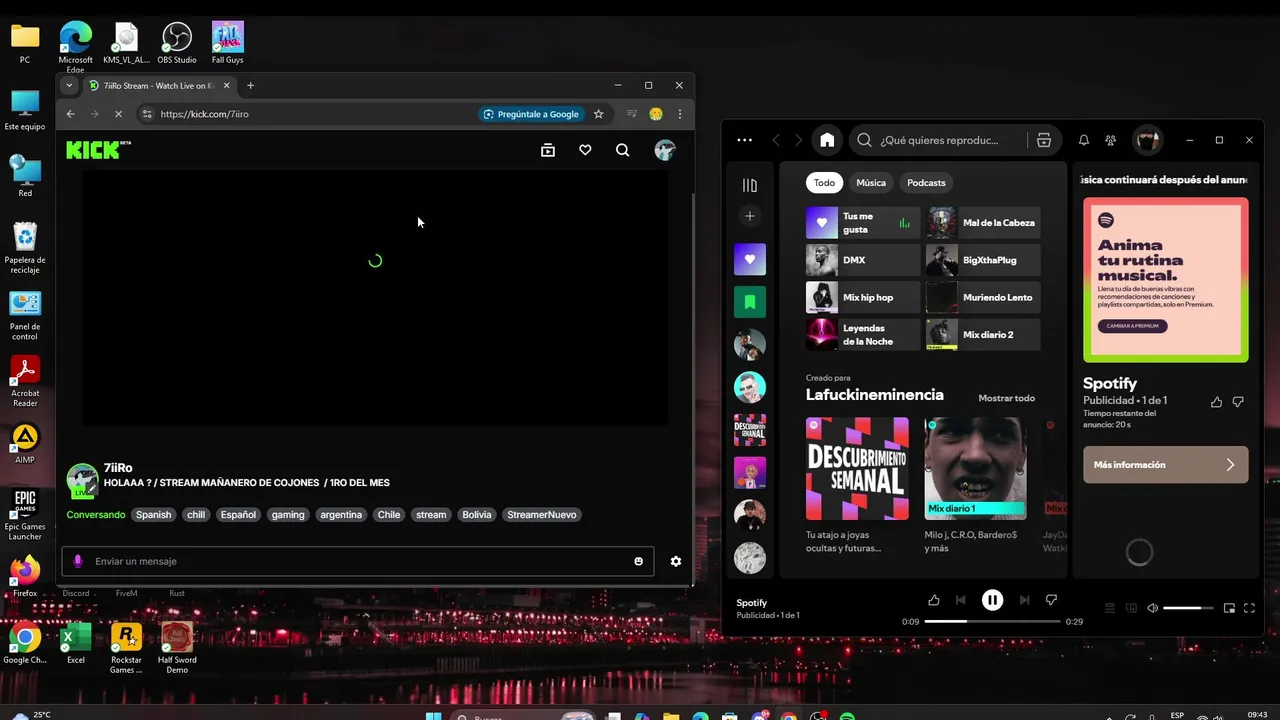
Task: Open Descubrimiento Semanal playlist card
Action: tap(858, 484)
